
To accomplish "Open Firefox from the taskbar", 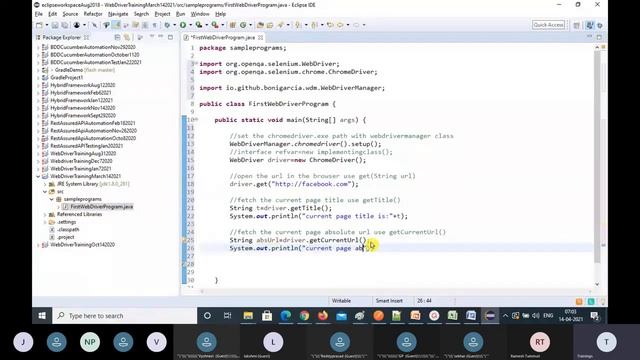I will pyautogui.click(x=323, y=316).
